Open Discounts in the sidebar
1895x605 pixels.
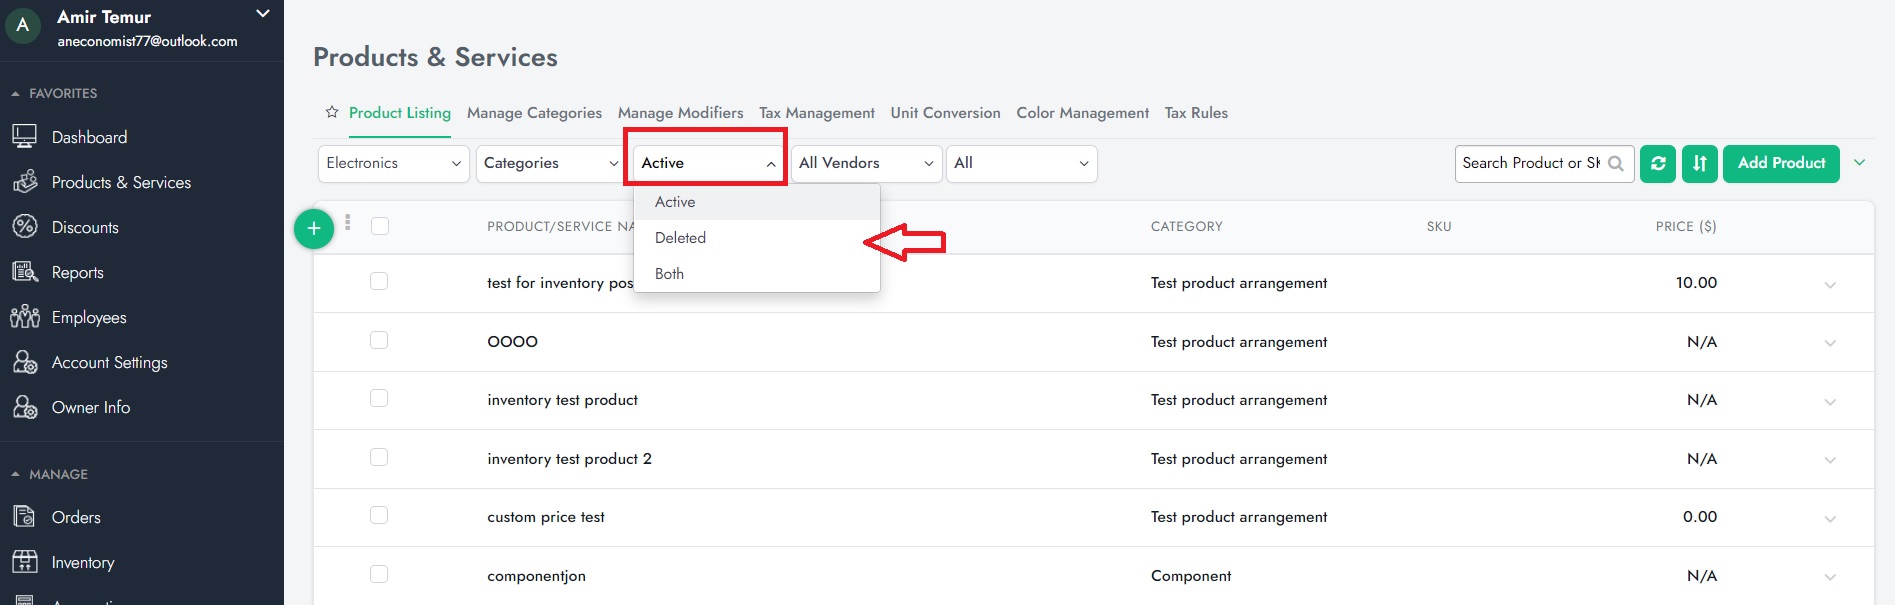(85, 227)
